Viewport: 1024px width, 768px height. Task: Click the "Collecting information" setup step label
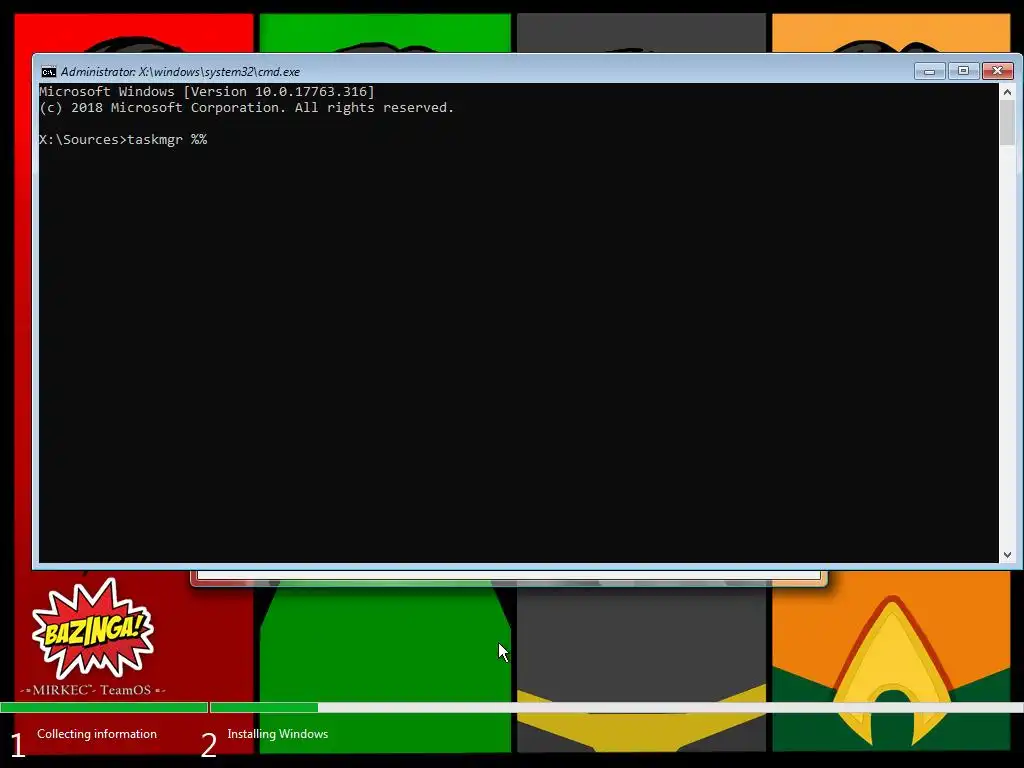97,733
